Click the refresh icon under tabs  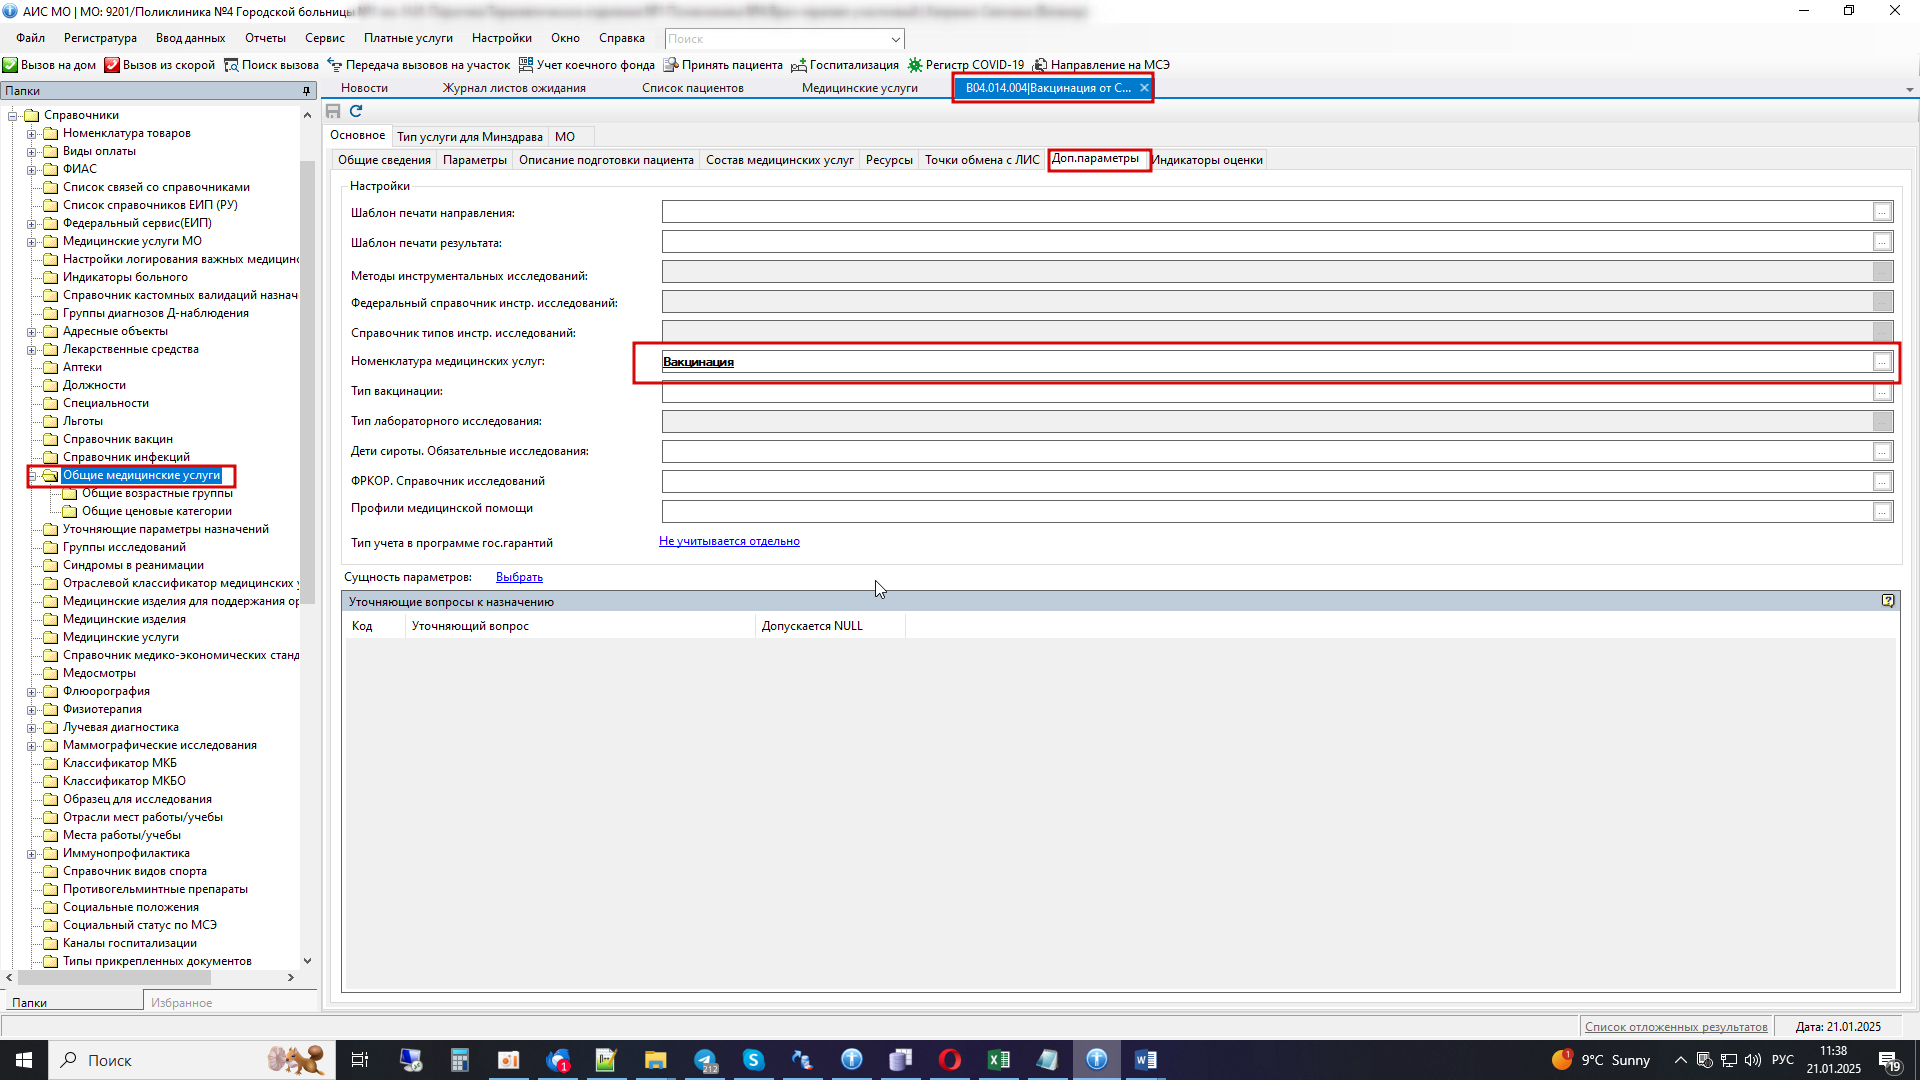[x=356, y=111]
